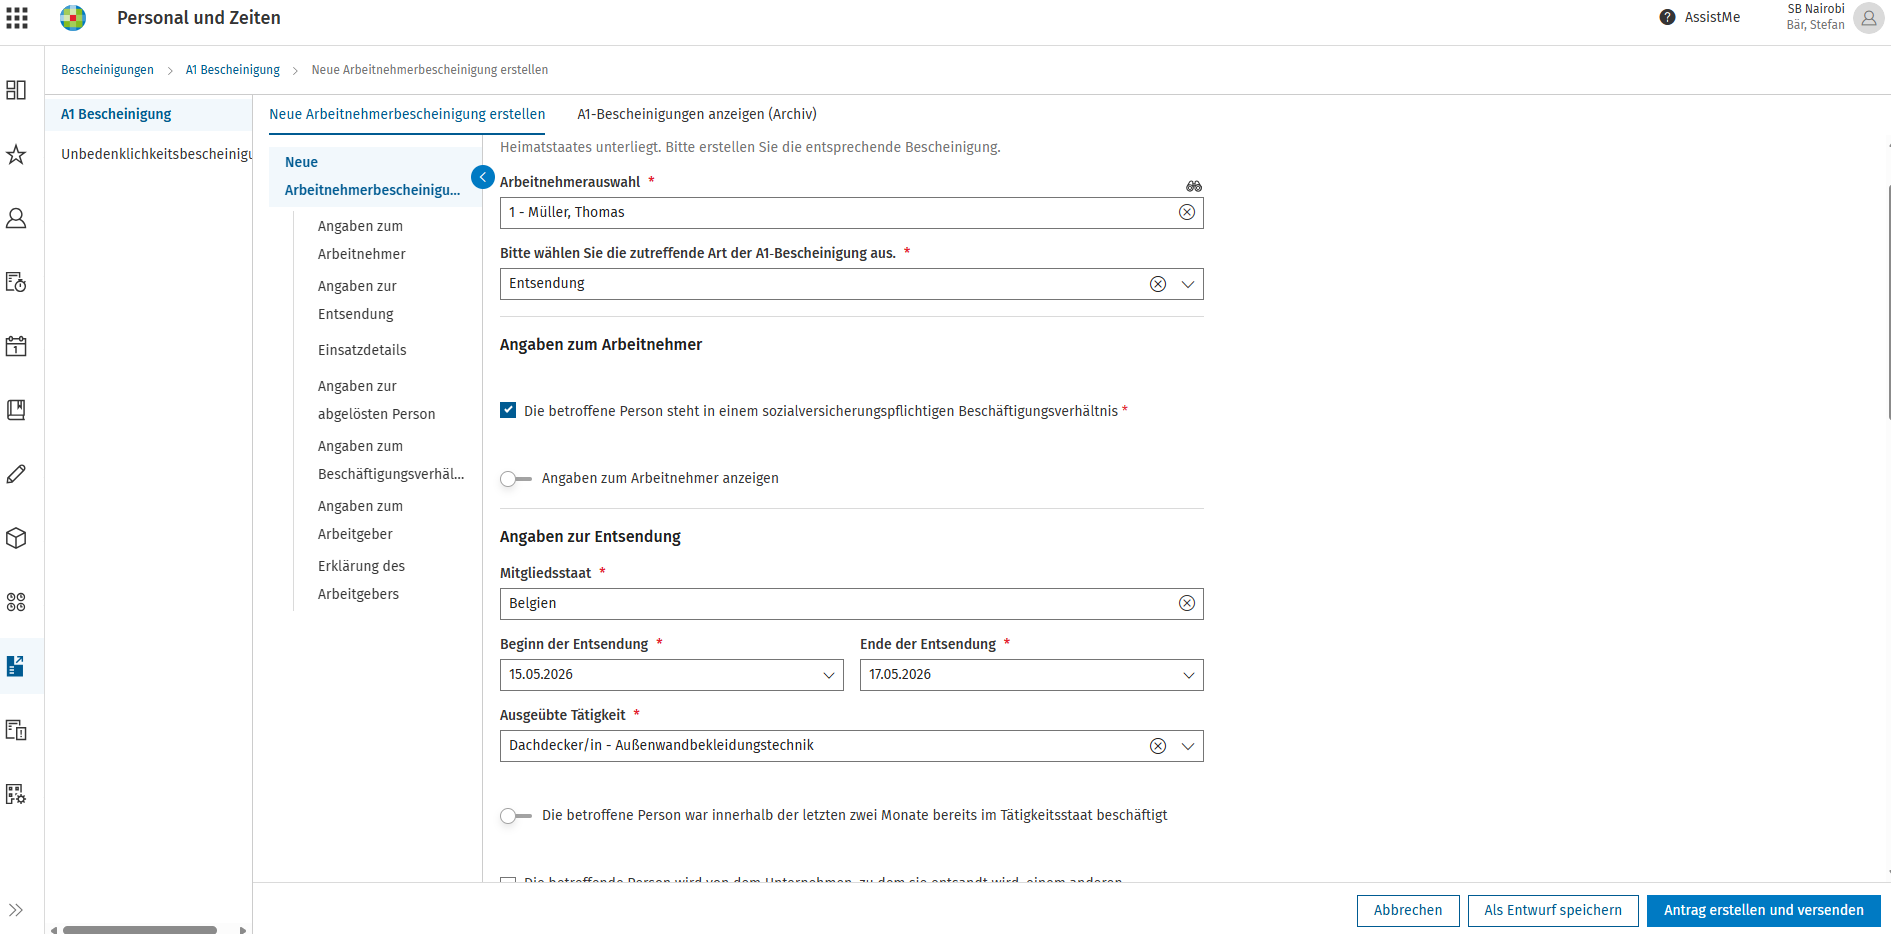Switch to A1-Bescheinigungen anzeigen (Archiv) tab
Screen dimensions: 1891x934
pos(697,114)
